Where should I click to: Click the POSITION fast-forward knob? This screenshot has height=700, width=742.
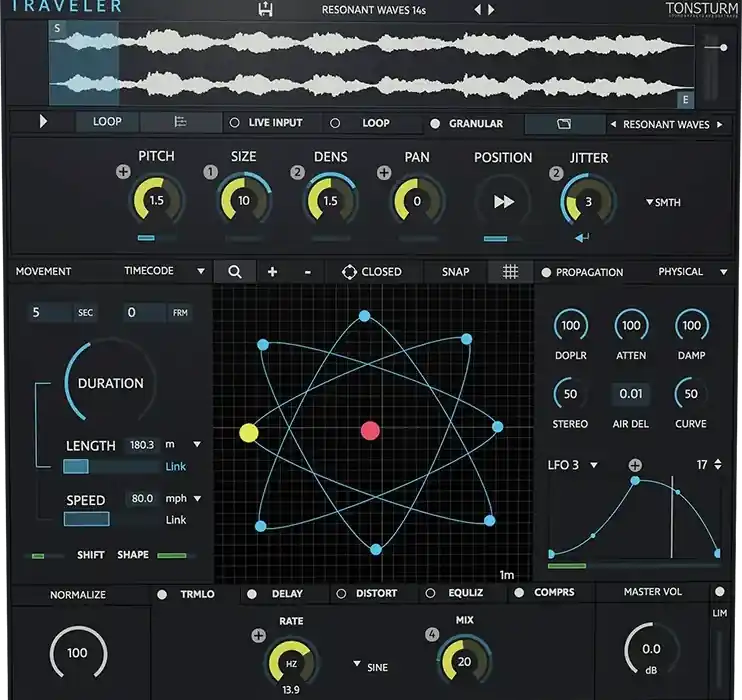pos(504,202)
